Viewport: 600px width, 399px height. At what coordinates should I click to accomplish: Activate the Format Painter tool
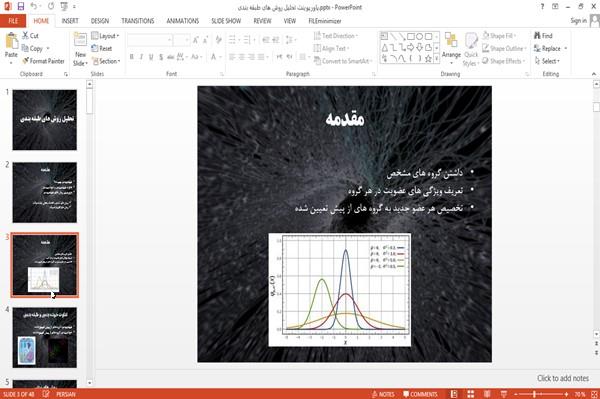click(43, 61)
